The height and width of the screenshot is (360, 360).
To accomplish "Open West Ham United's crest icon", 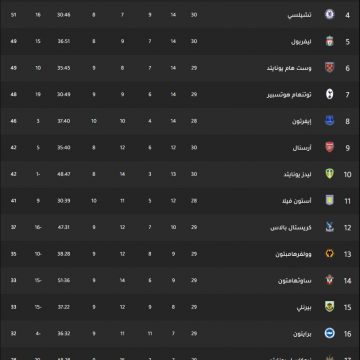I will click(x=329, y=68).
